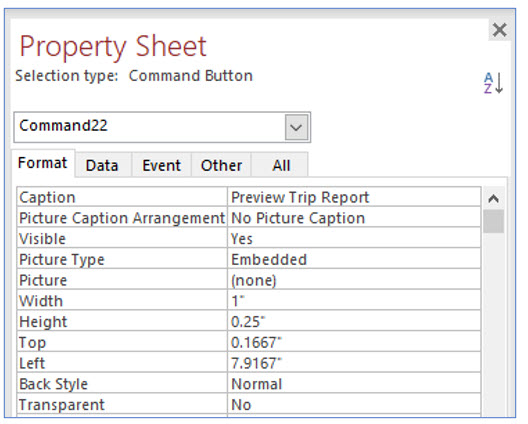Sort properties alphabetically with the AZ icon
This screenshot has height=424, width=528.
click(493, 83)
